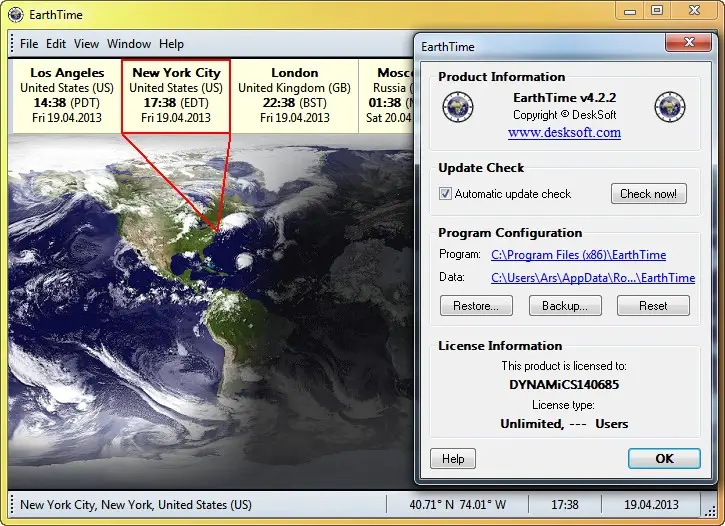Click the status bar resize grip corner

coord(710,509)
